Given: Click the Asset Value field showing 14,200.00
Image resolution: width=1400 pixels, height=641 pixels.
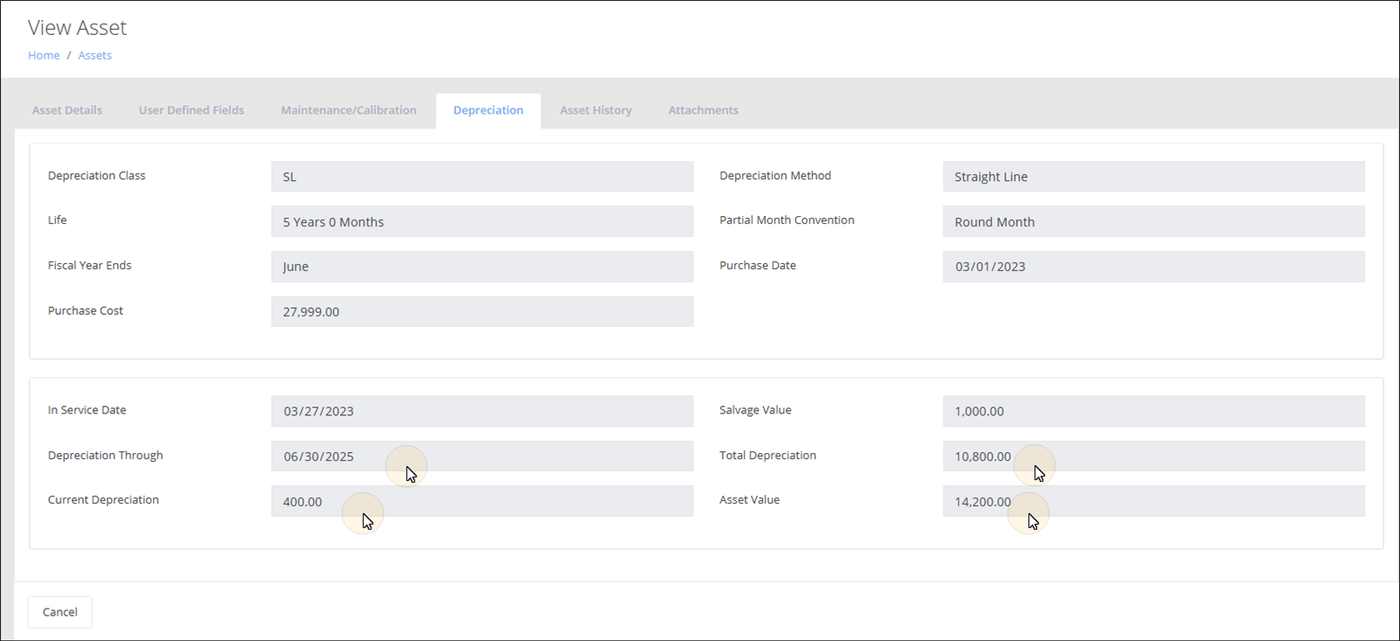Looking at the screenshot, I should (1154, 501).
